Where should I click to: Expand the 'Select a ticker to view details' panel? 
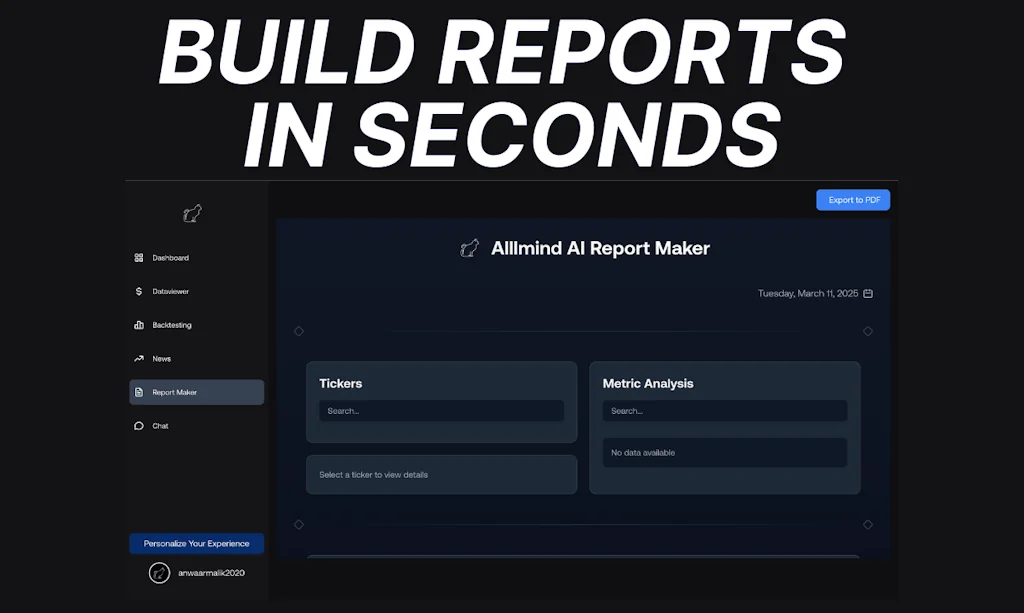point(441,474)
